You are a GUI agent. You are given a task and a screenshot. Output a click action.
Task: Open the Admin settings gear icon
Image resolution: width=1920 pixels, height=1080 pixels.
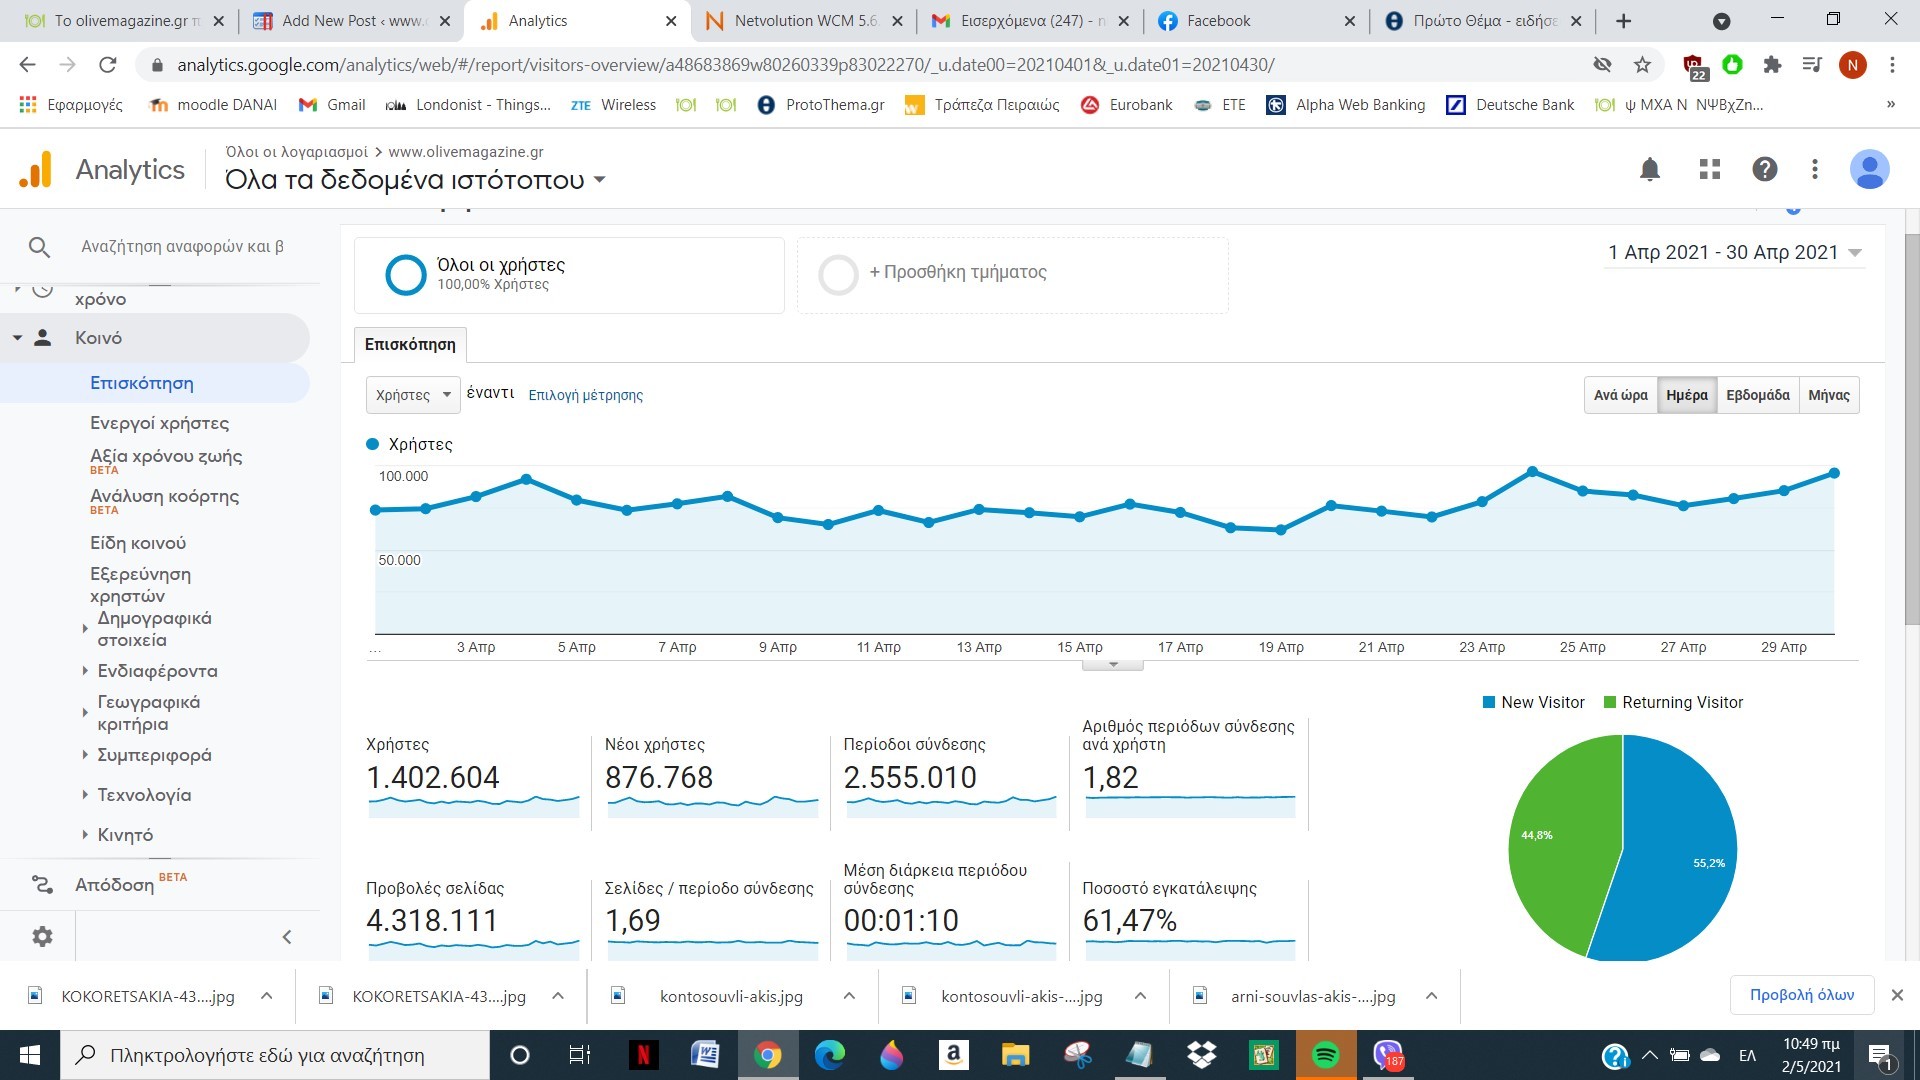tap(42, 937)
